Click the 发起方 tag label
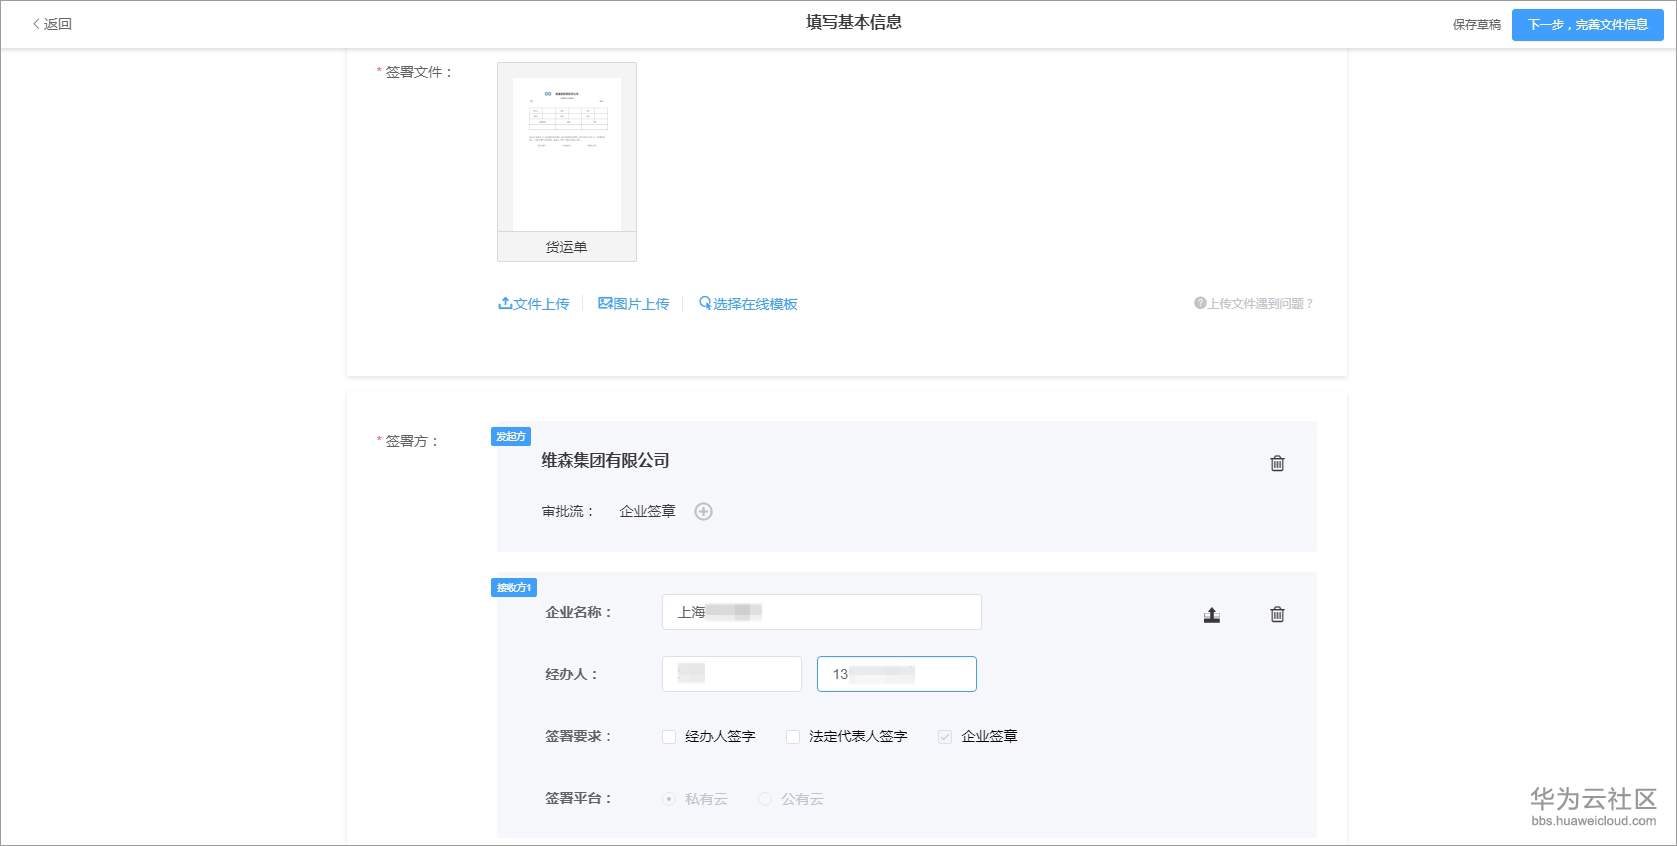 point(511,436)
